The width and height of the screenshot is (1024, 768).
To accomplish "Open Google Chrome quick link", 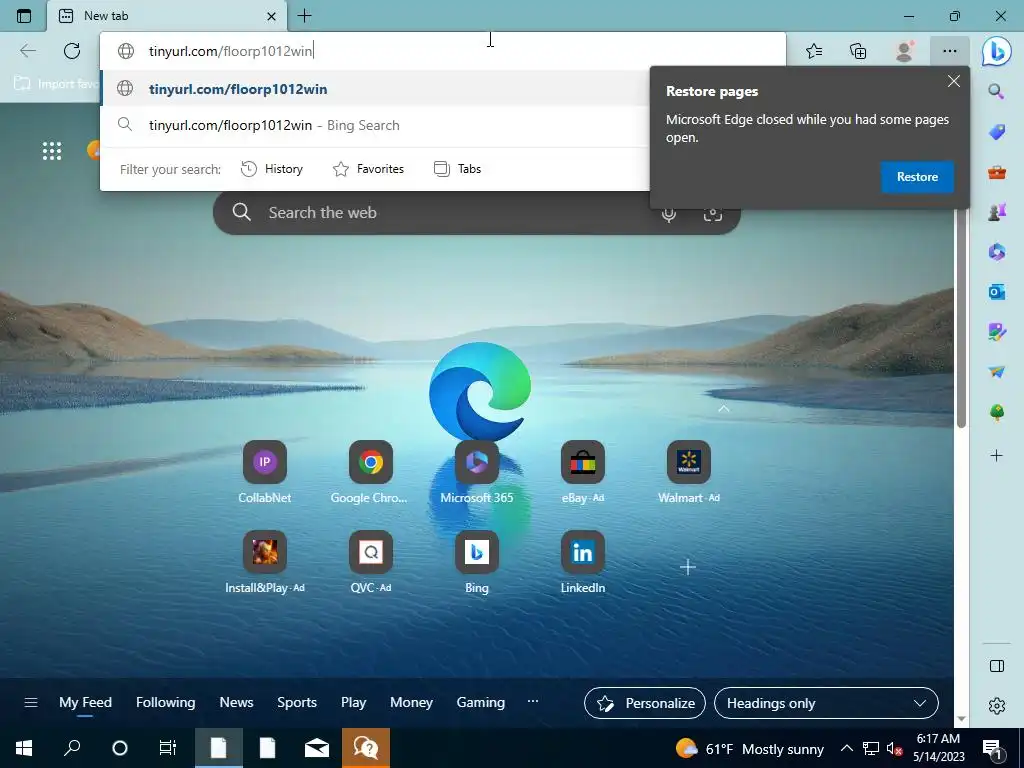I will pyautogui.click(x=370, y=462).
